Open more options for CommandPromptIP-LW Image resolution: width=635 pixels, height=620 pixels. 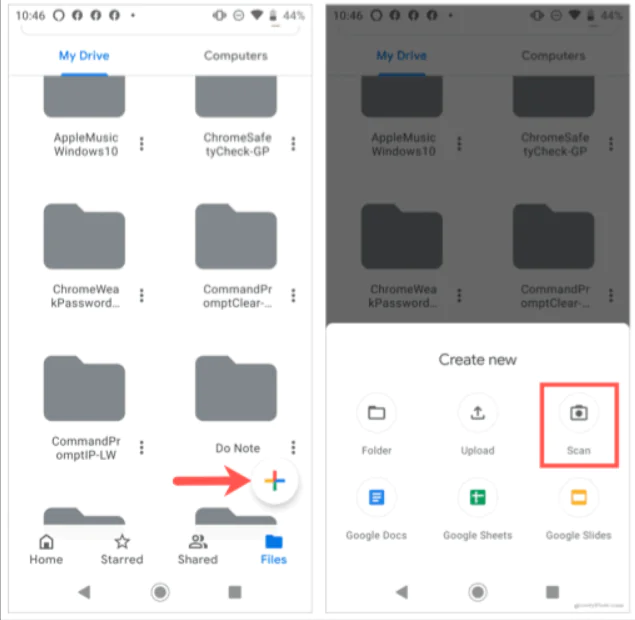coord(141,447)
